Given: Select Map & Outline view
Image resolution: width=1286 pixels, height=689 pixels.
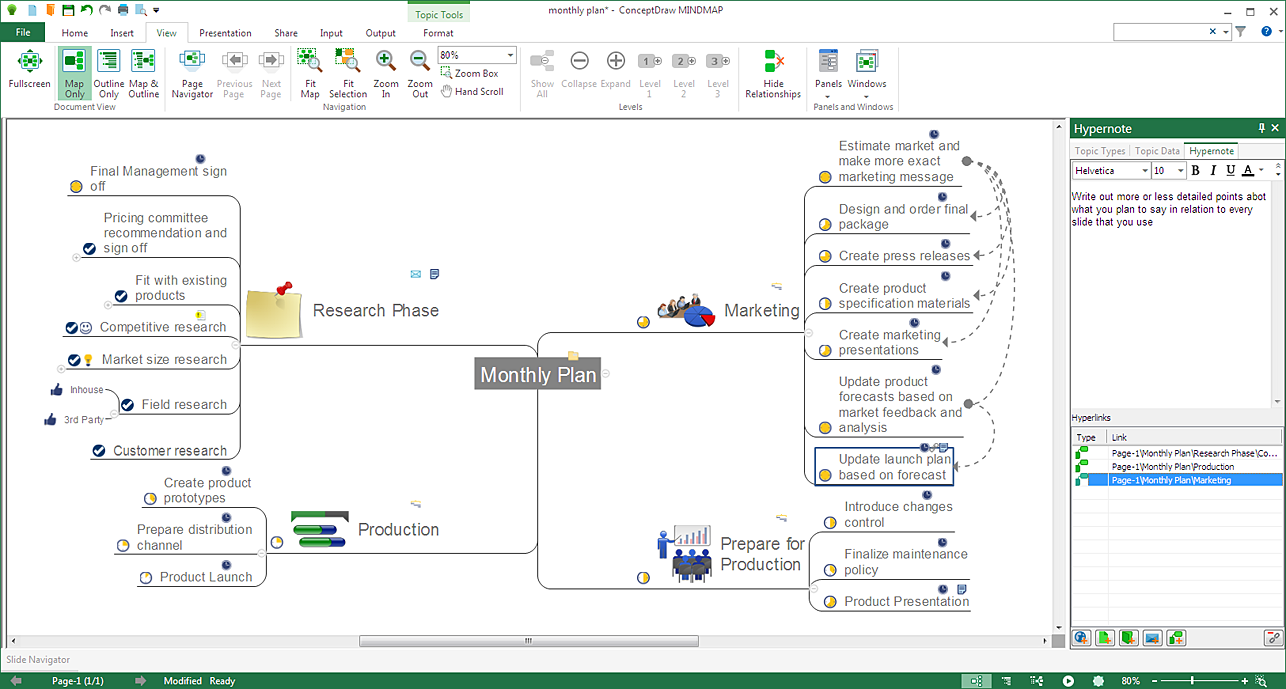Looking at the screenshot, I should pyautogui.click(x=143, y=74).
